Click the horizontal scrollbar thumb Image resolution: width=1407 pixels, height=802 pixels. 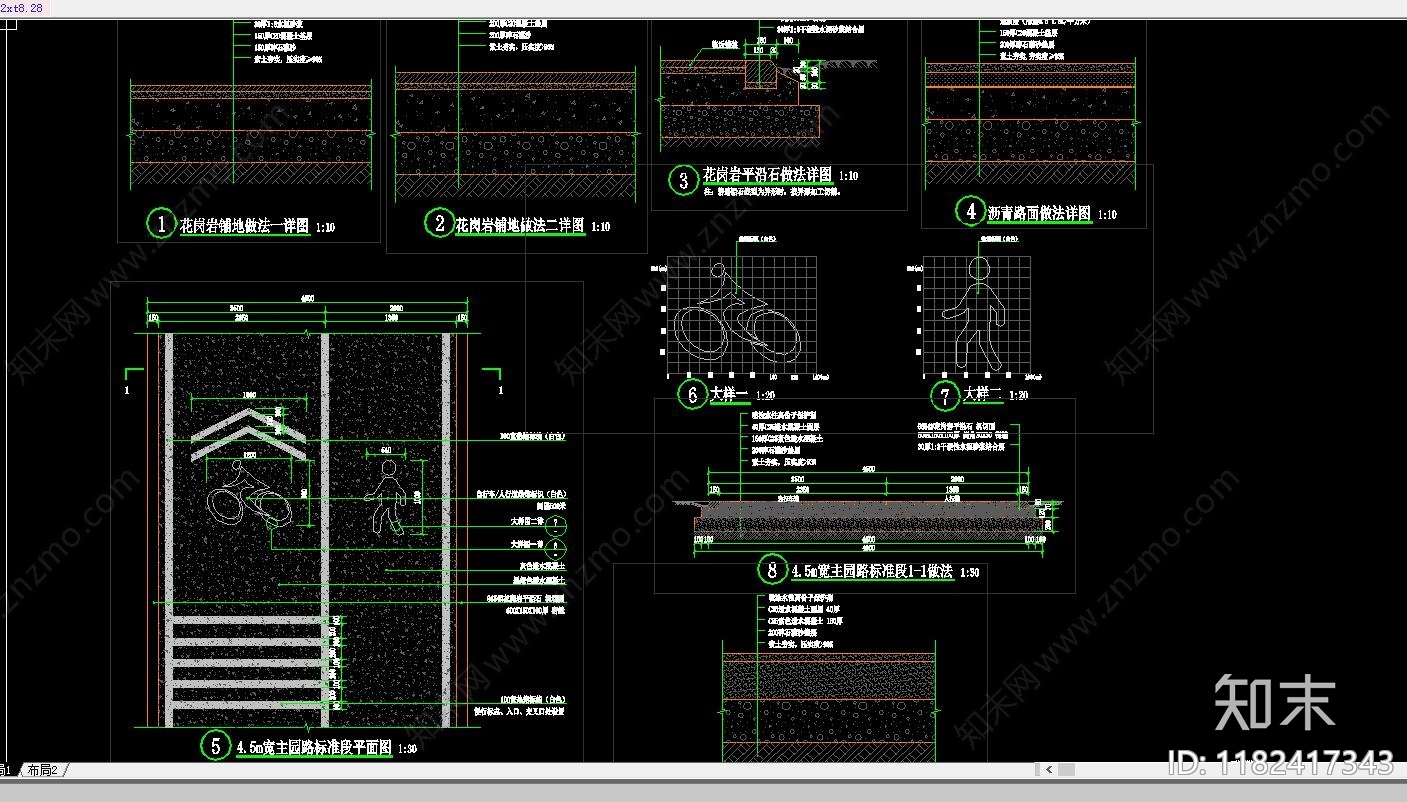coord(1066,770)
